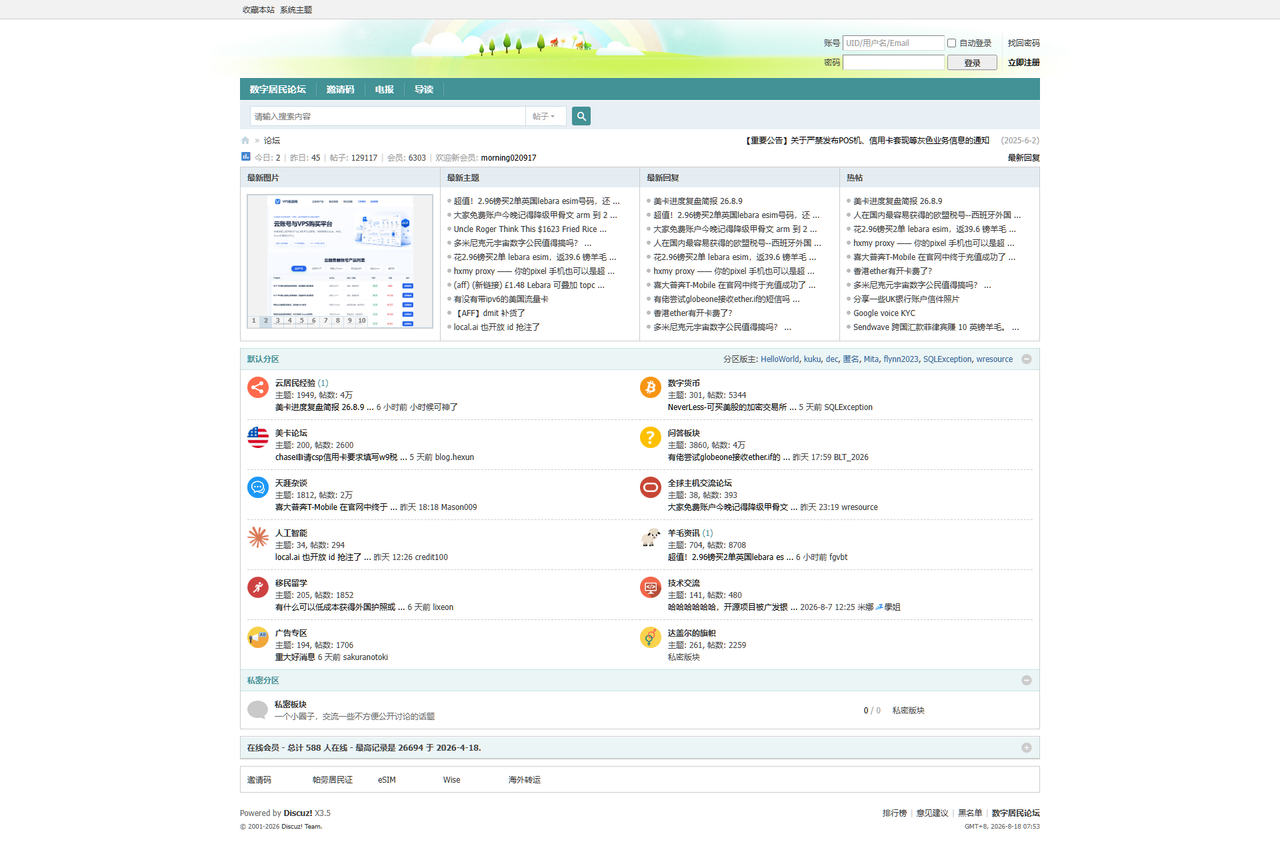Click the 登录 login button
The height and width of the screenshot is (866, 1280).
(x=972, y=62)
